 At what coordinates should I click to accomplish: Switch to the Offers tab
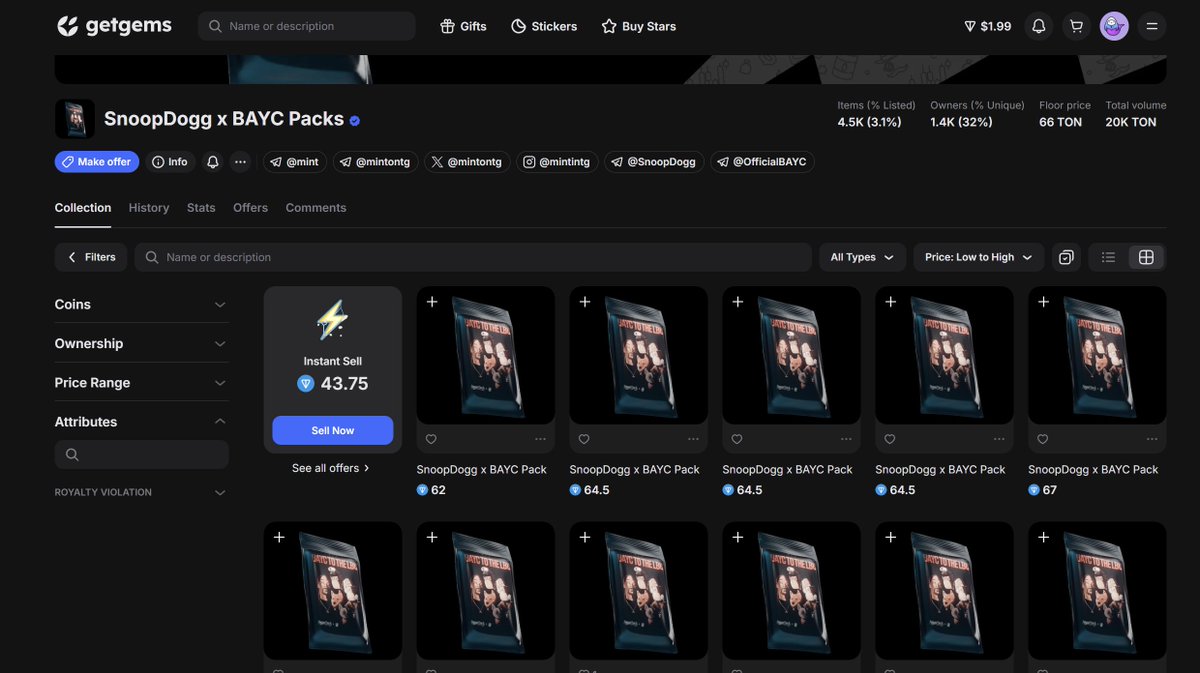point(250,208)
